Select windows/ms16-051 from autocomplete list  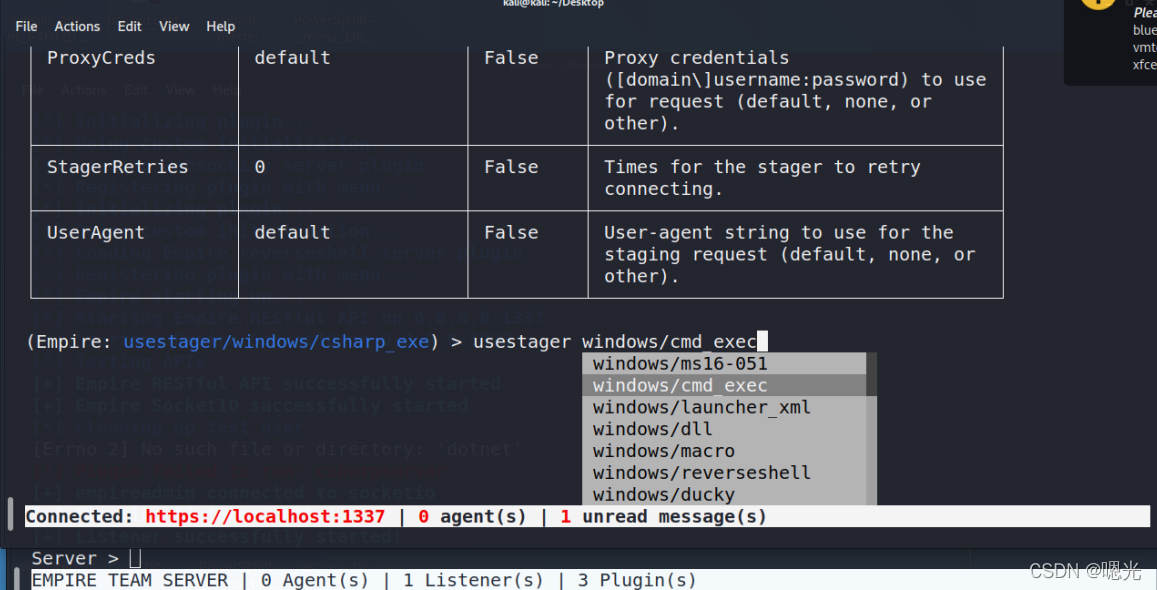pos(680,364)
